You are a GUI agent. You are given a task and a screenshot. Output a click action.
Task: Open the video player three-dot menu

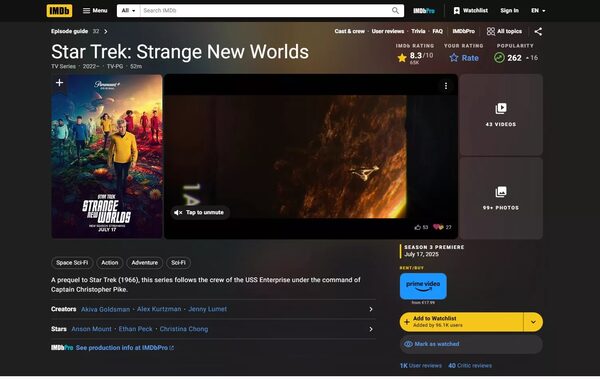coord(446,86)
